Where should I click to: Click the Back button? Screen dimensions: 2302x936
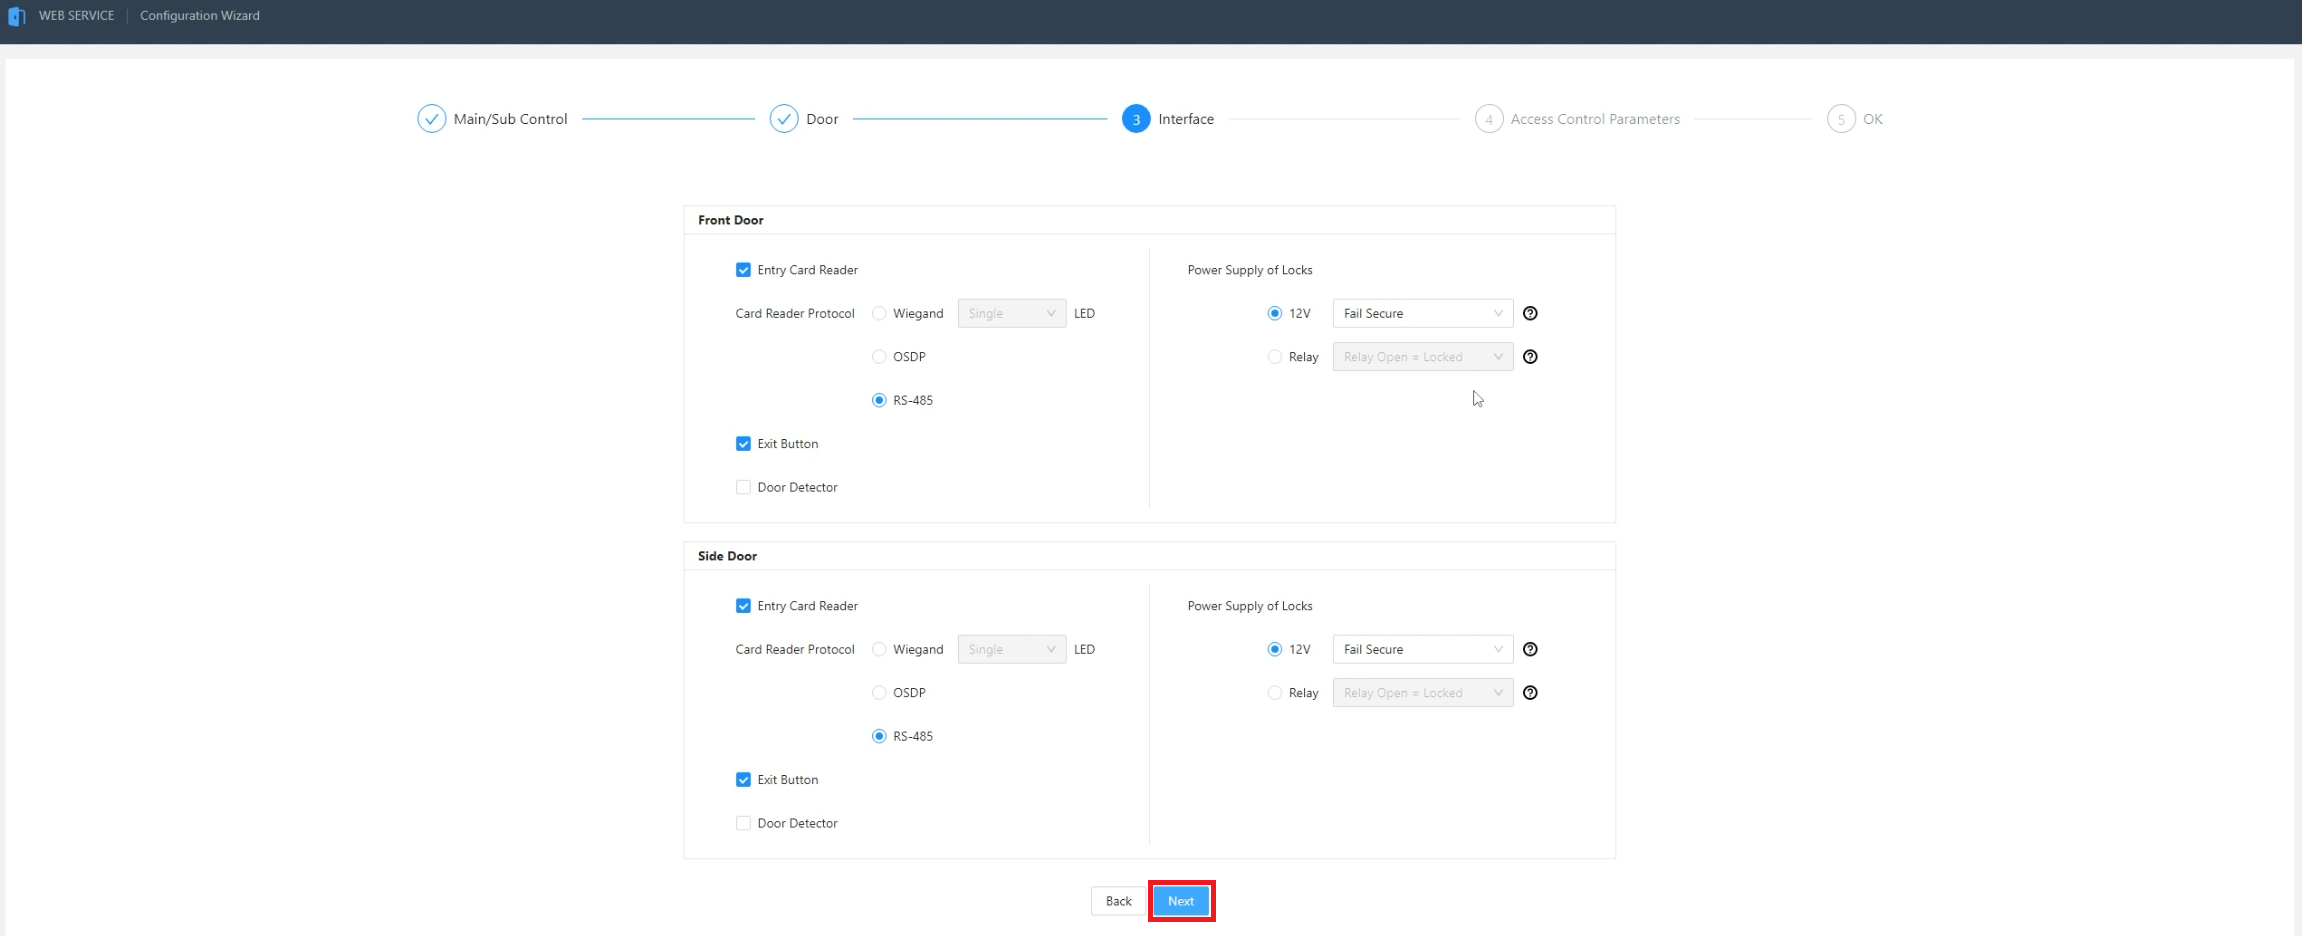click(1118, 901)
